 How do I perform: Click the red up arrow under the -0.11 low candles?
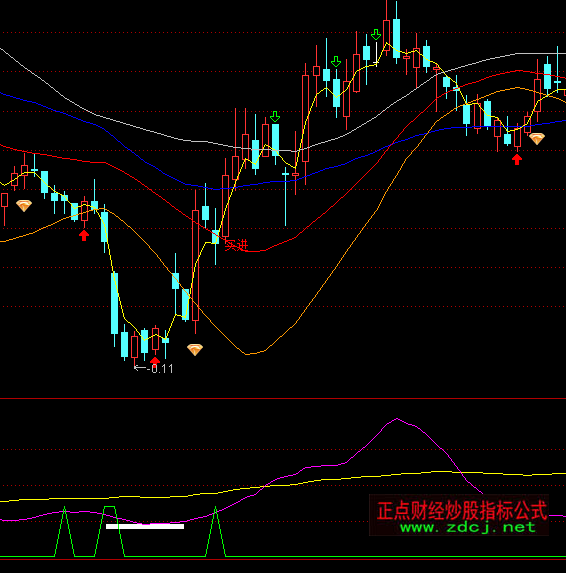point(155,360)
